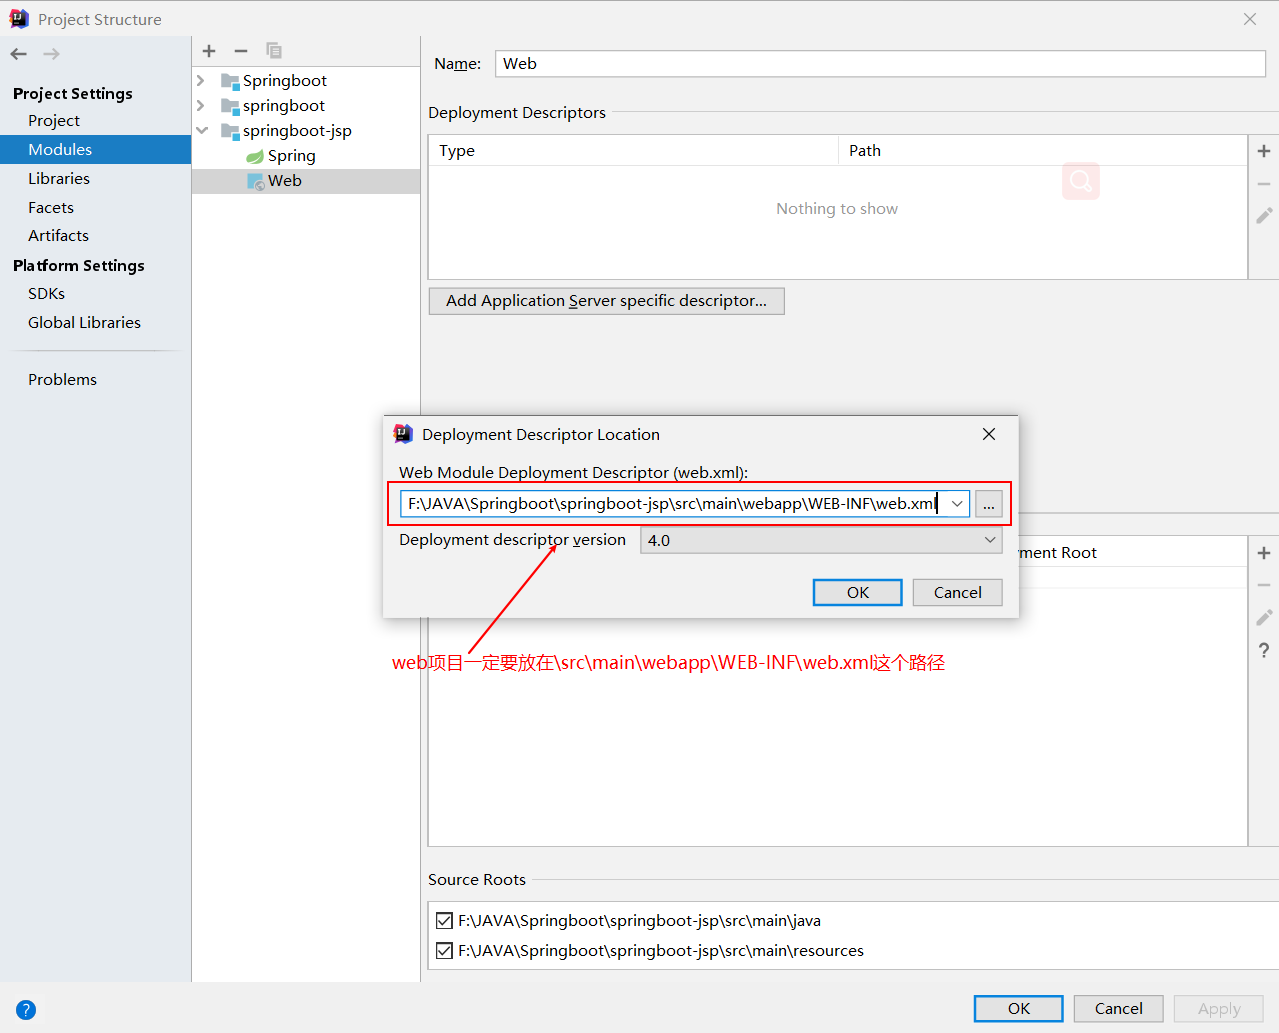
Task: Remove selected module with the minus icon
Action: point(241,51)
